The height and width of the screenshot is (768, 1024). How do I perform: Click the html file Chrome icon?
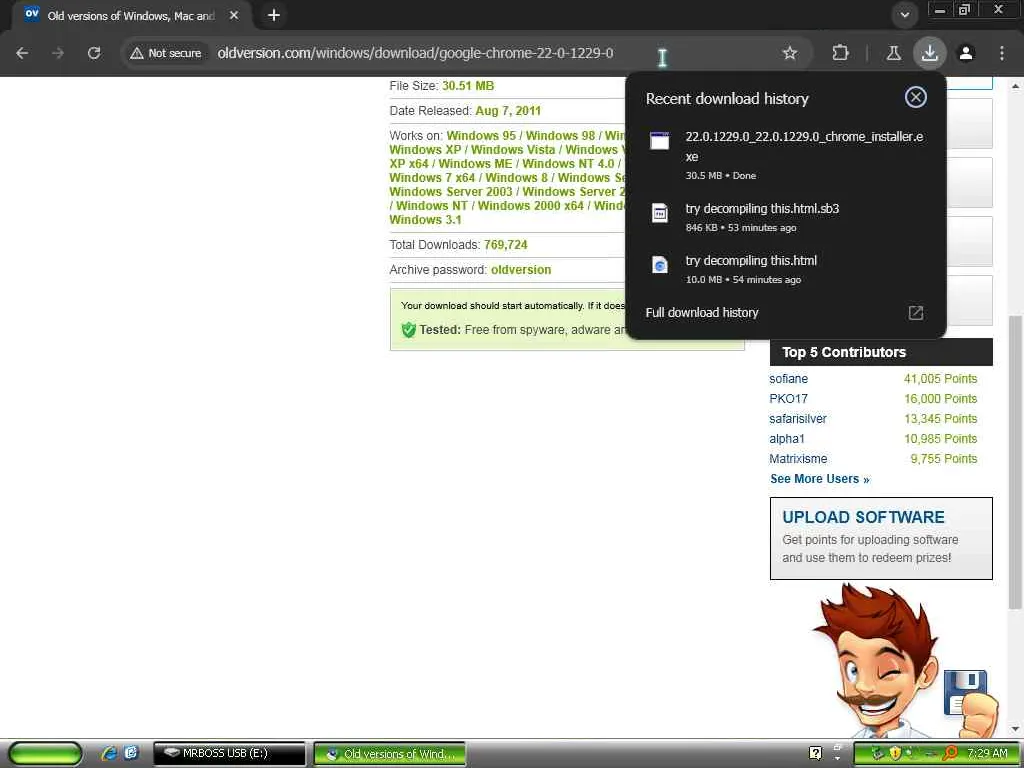660,265
